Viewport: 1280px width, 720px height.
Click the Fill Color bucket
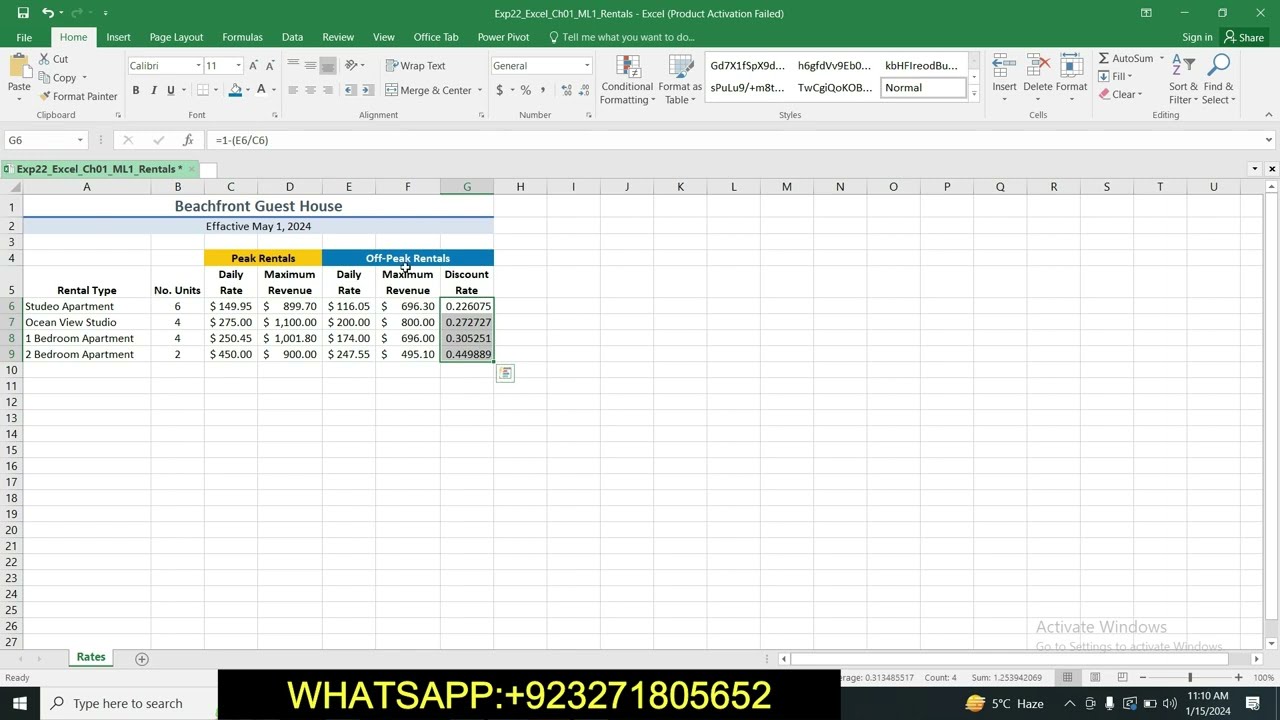(x=235, y=90)
